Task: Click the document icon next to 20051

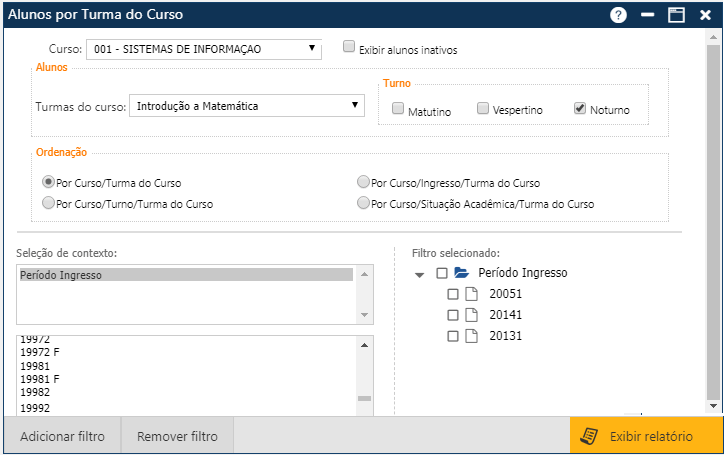Action: 472,295
